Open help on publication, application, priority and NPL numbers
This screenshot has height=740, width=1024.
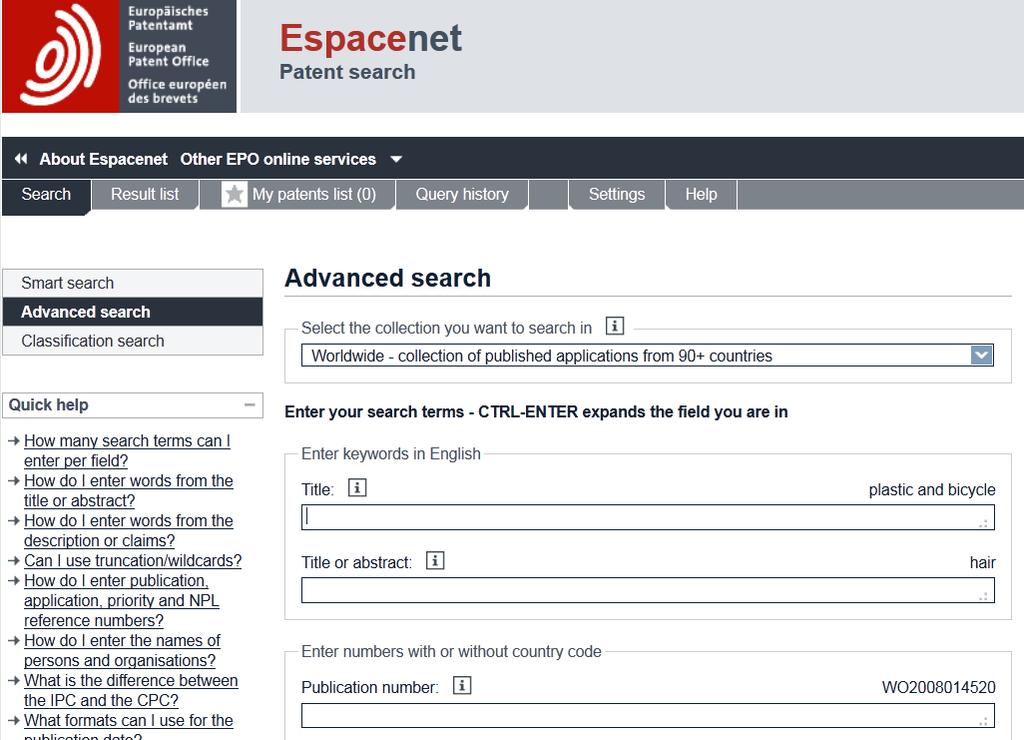pos(121,600)
